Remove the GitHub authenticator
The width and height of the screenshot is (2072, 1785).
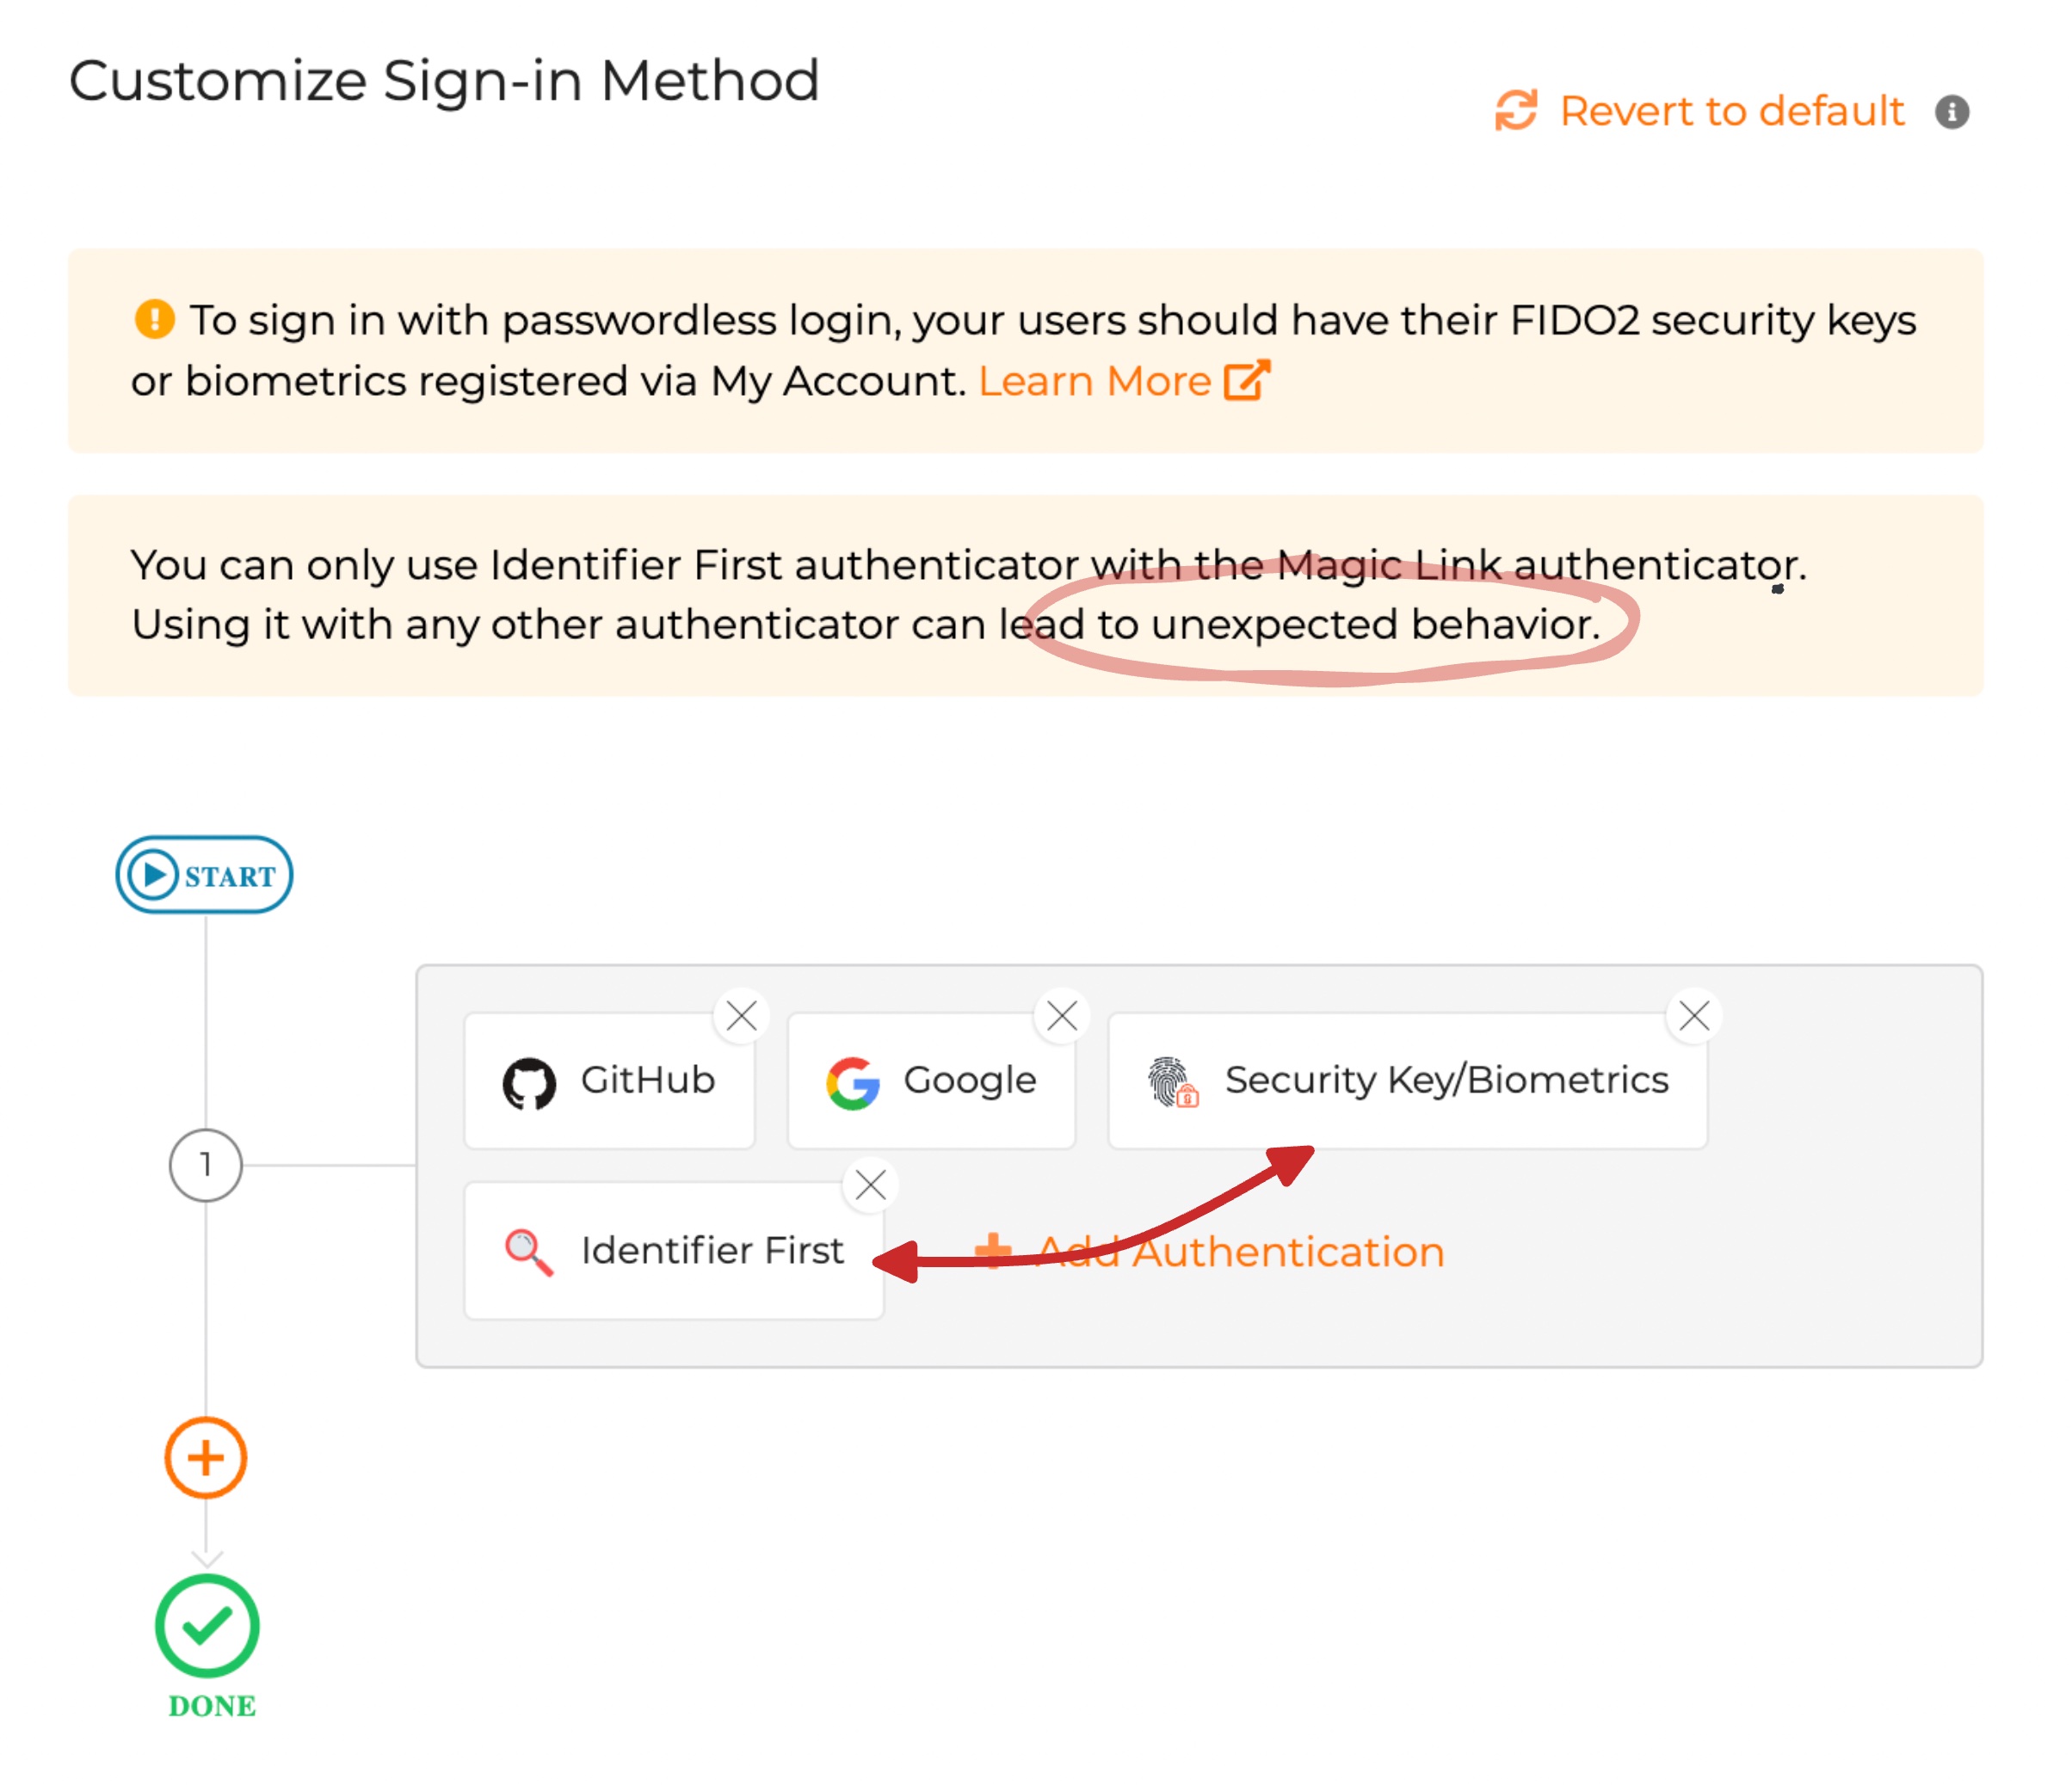(742, 1015)
